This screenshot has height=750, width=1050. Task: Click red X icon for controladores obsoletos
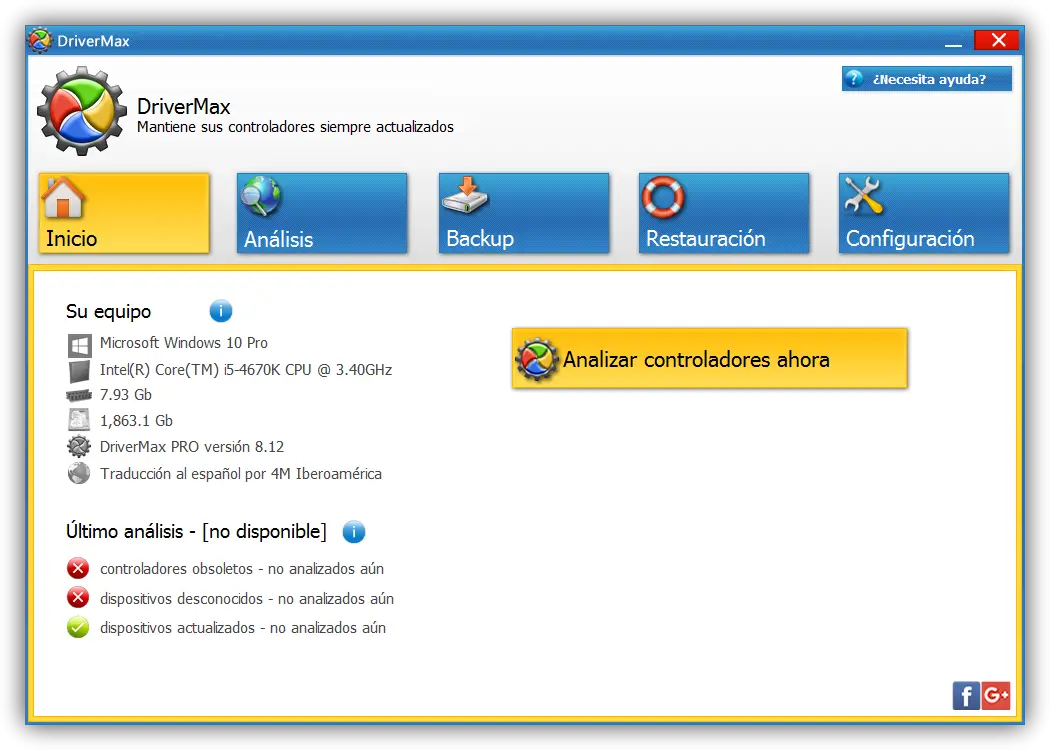click(78, 568)
